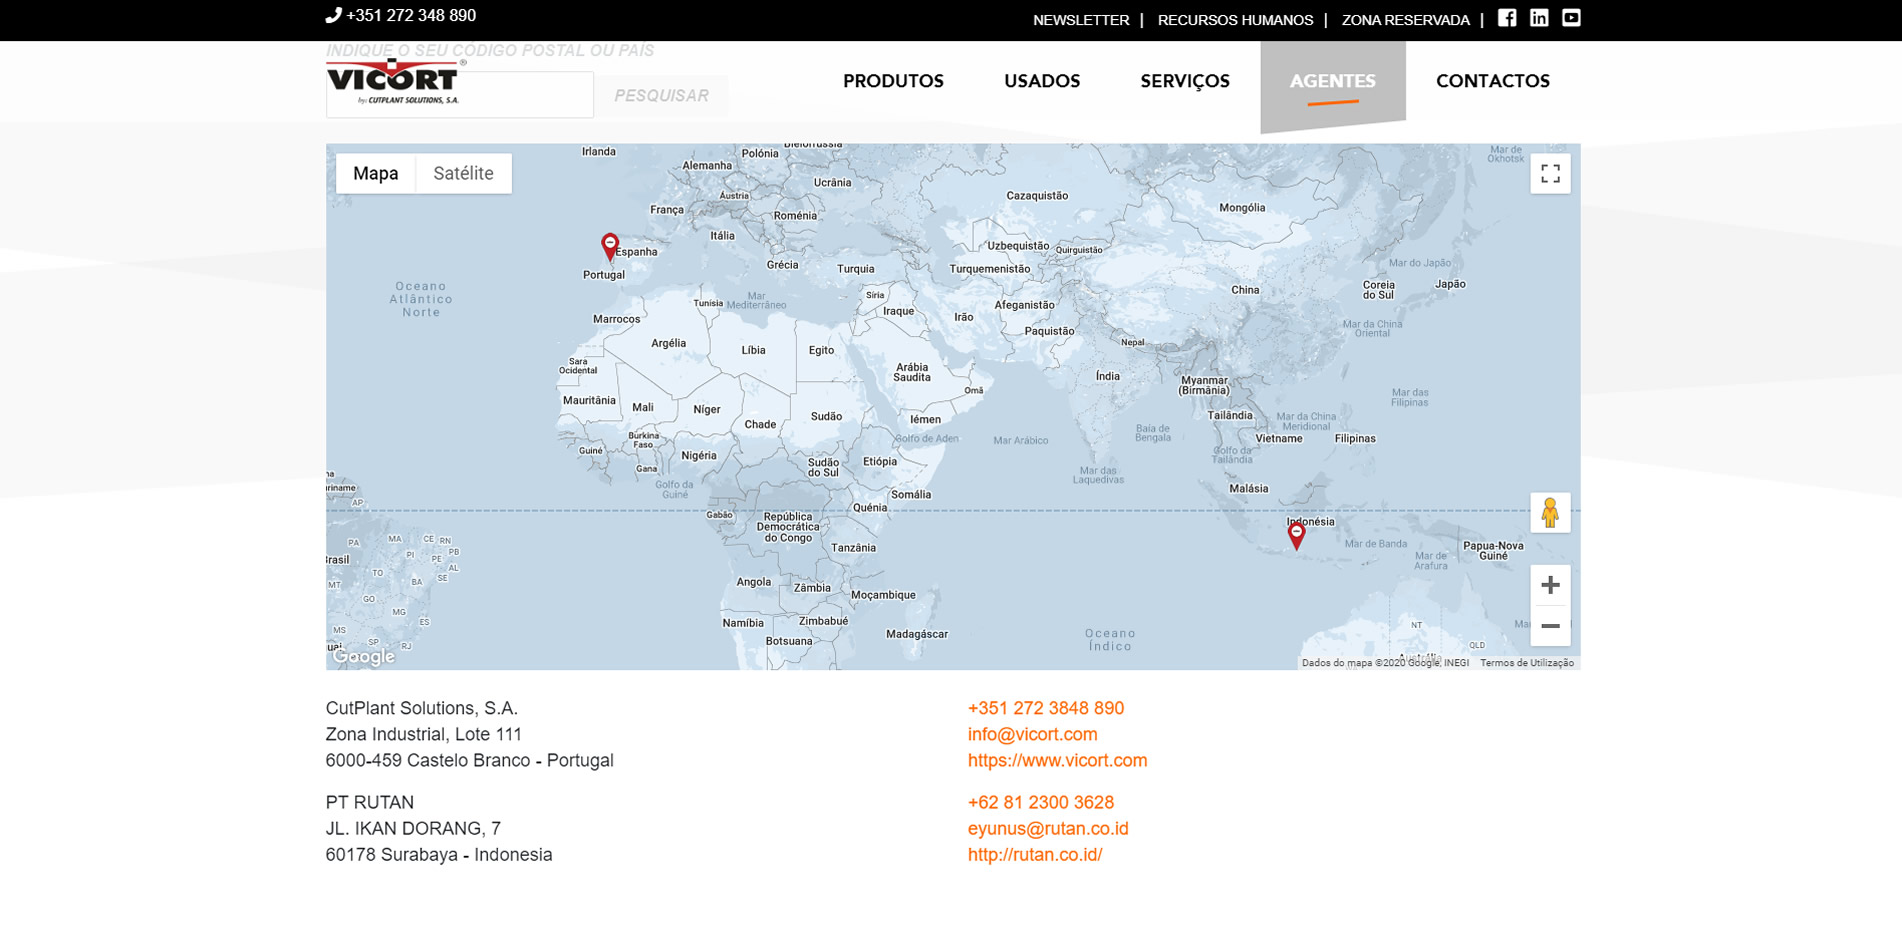Open the Google logo on map
Image resolution: width=1902 pixels, height=931 pixels.
pyautogui.click(x=363, y=657)
